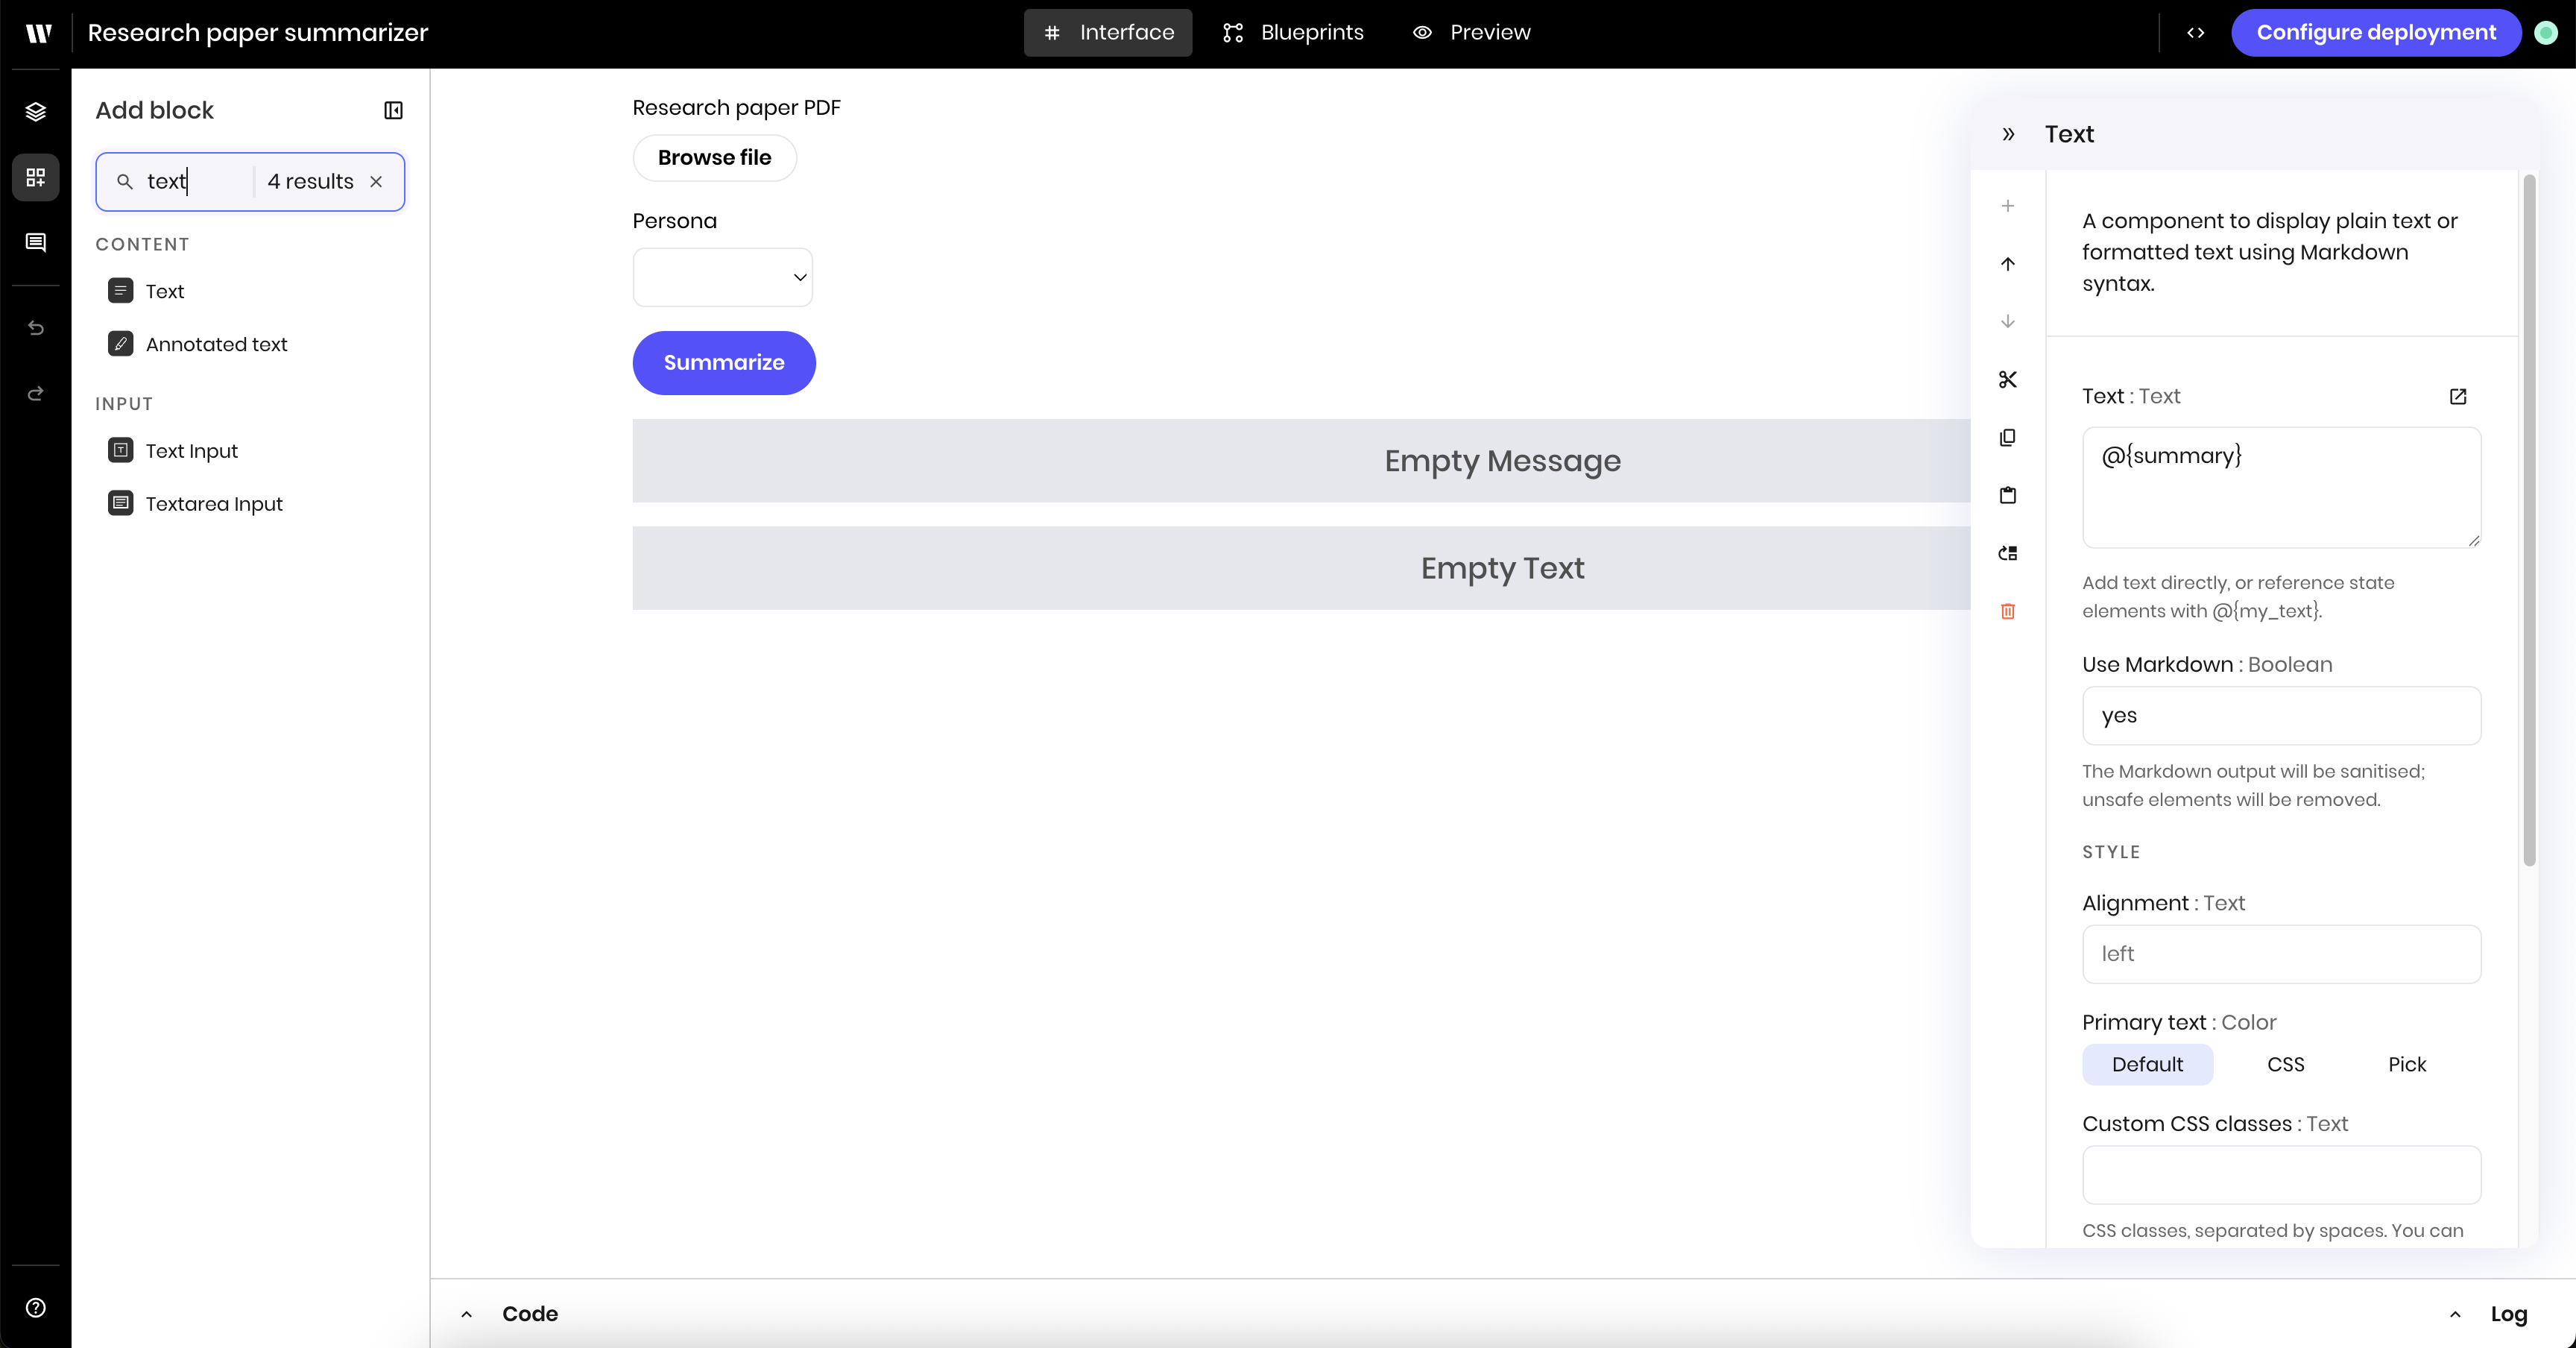
Task: Move component up with arrow icon
Action: [x=2007, y=264]
